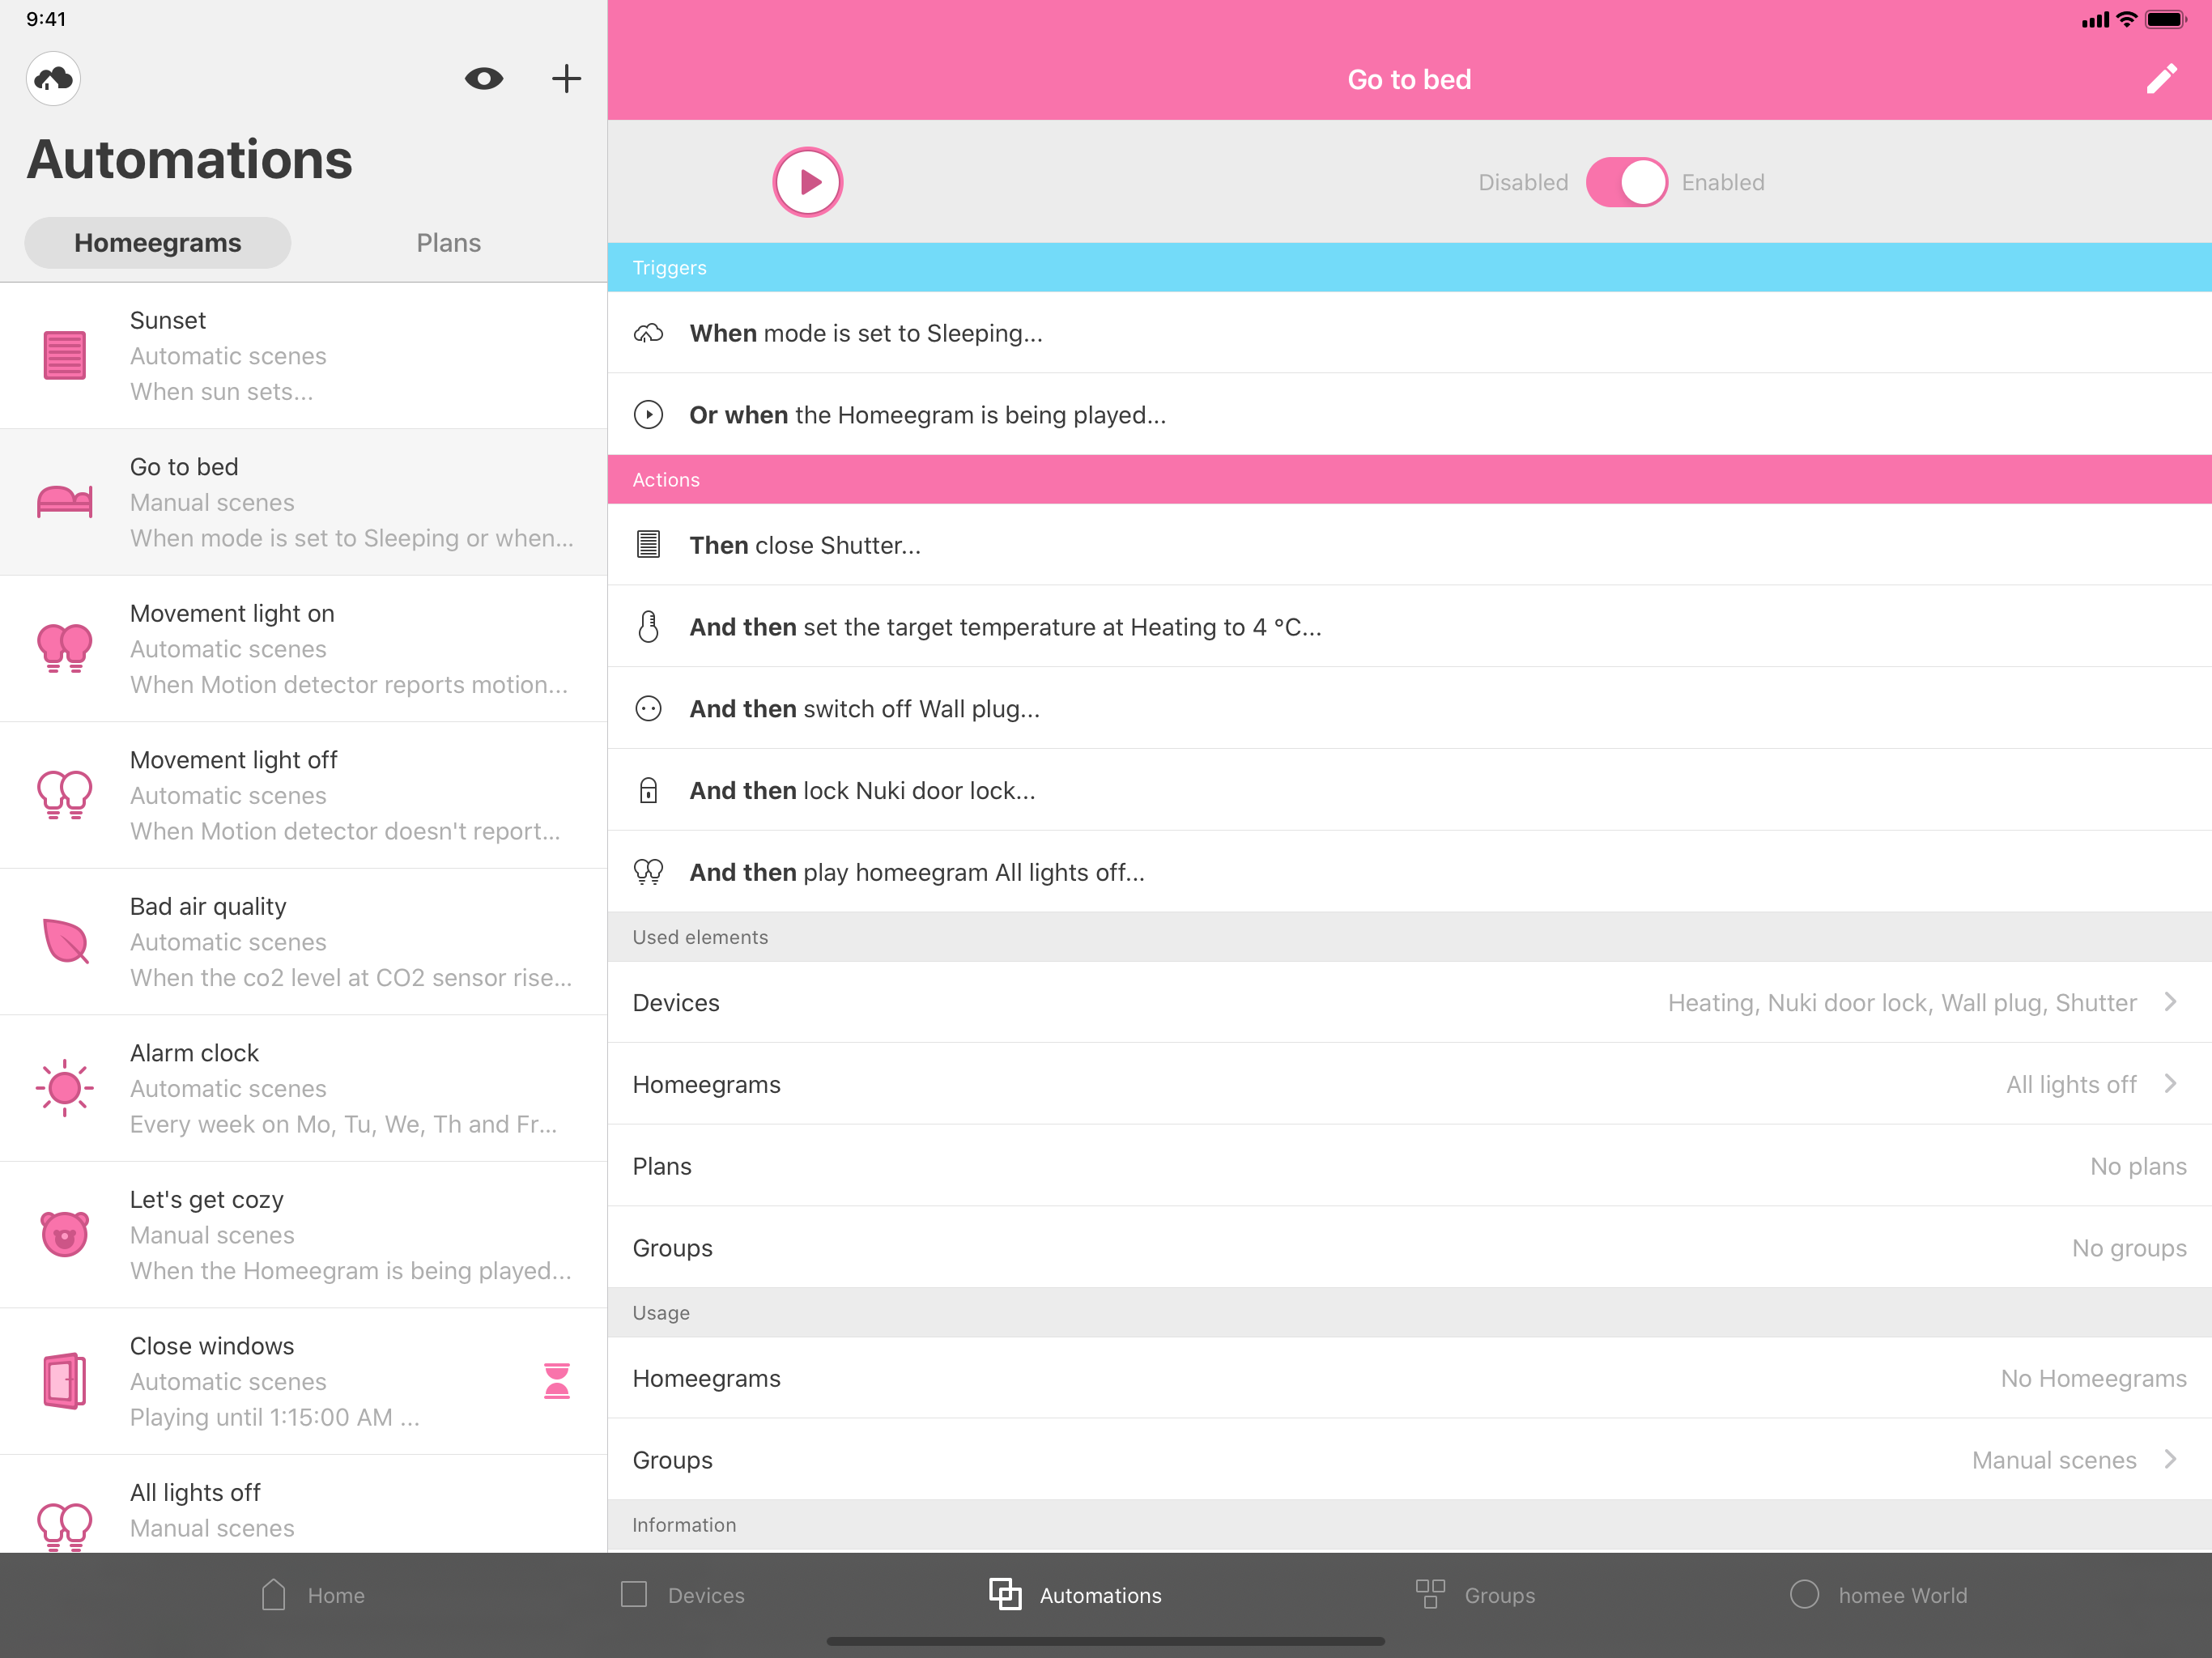The image size is (2212, 1658).
Task: Open the Groups bottom tab
Action: (1476, 1595)
